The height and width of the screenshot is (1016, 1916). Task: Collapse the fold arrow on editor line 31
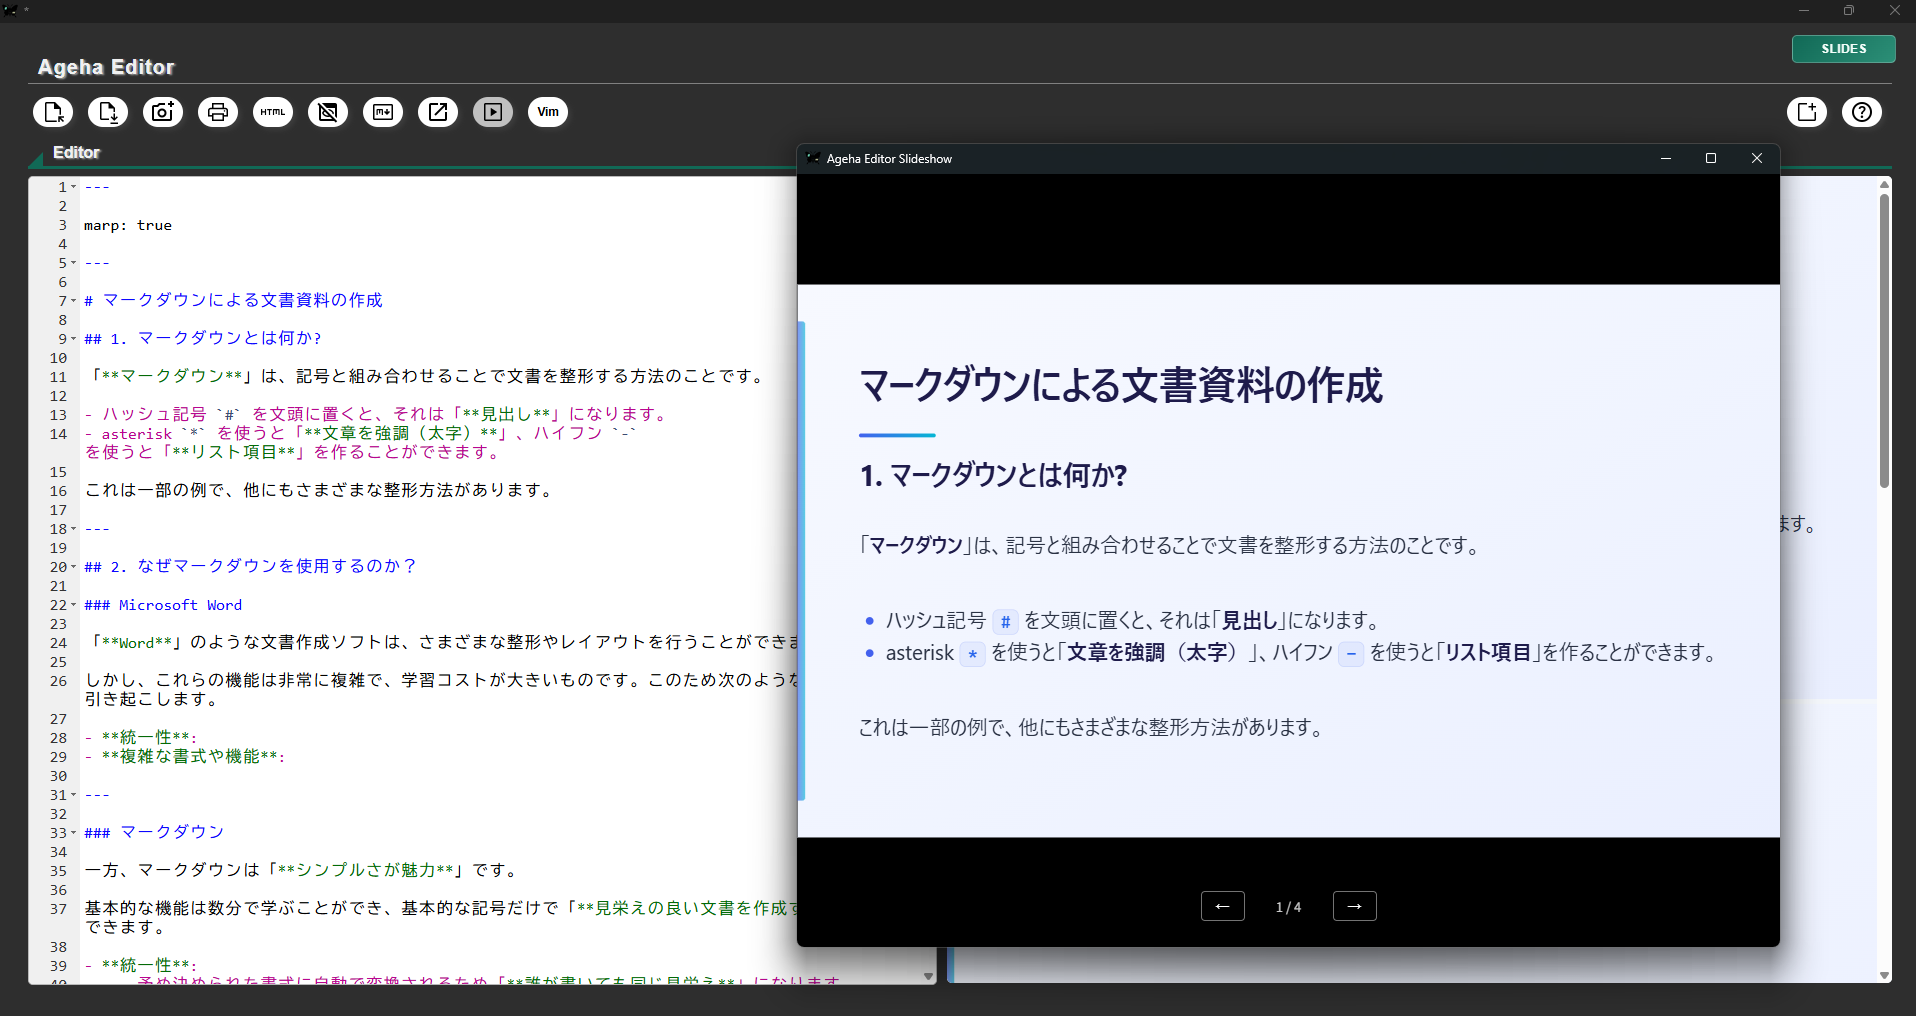[74, 795]
